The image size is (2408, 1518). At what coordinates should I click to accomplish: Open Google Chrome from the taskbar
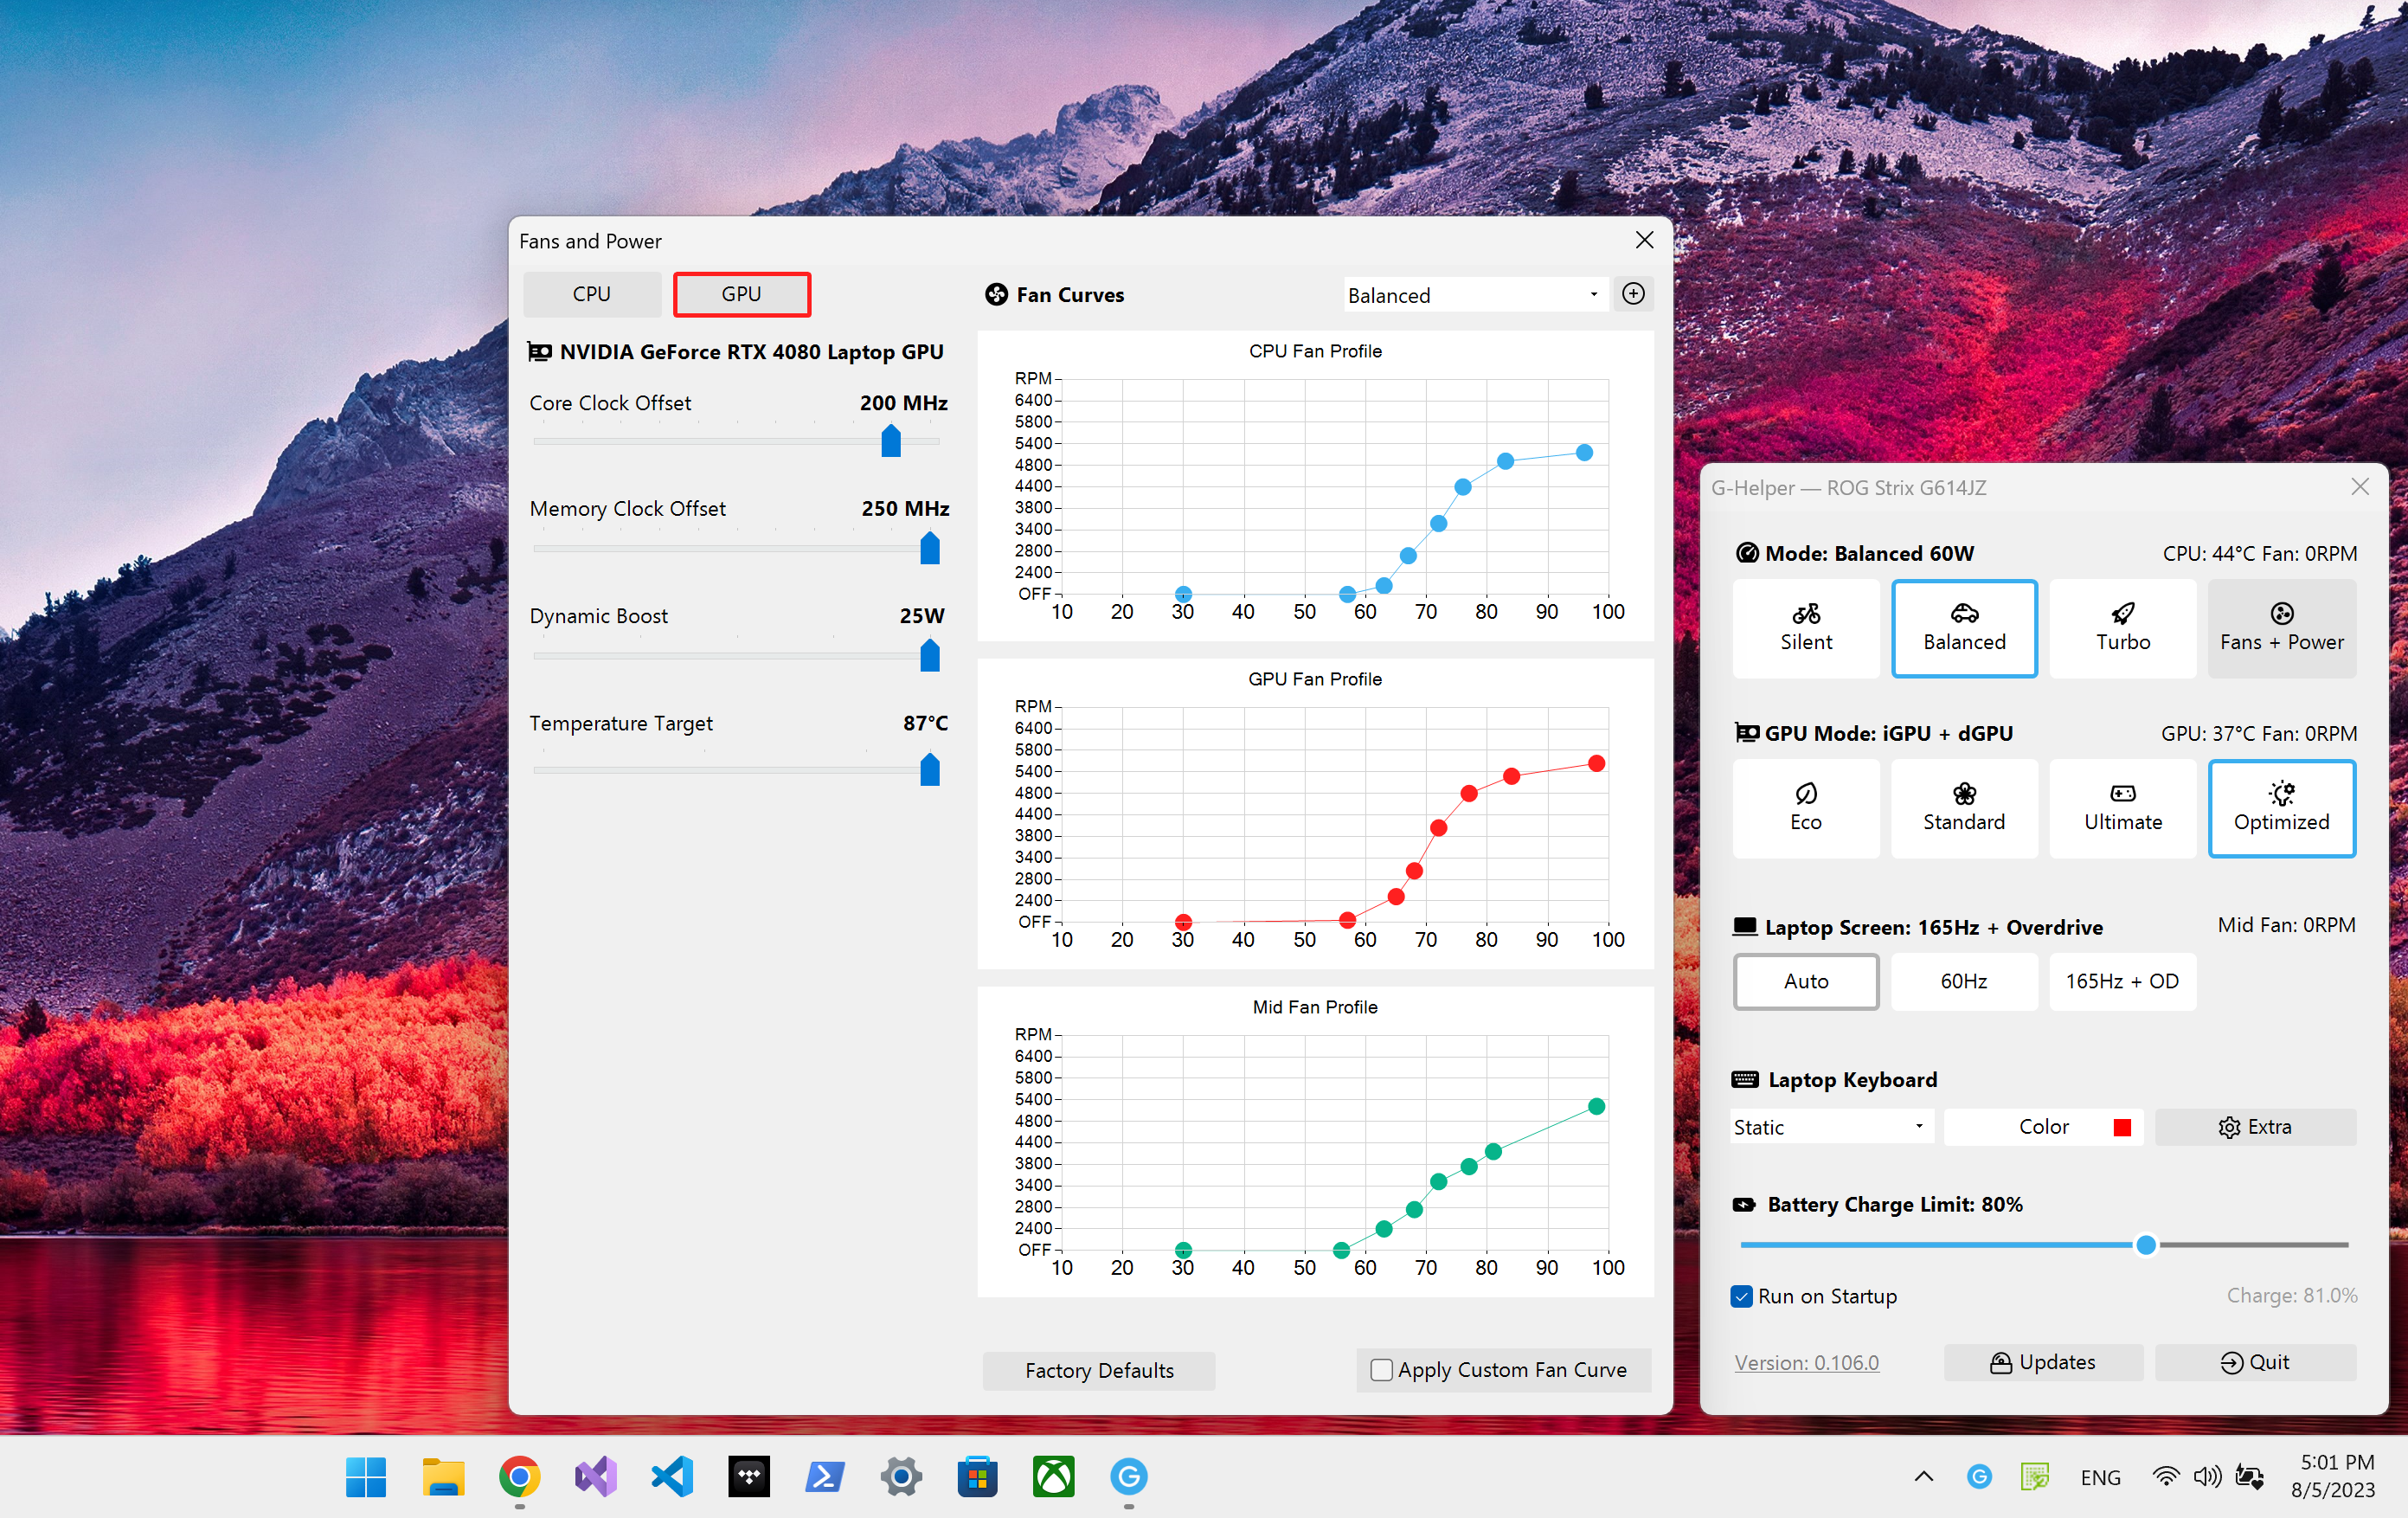[519, 1477]
